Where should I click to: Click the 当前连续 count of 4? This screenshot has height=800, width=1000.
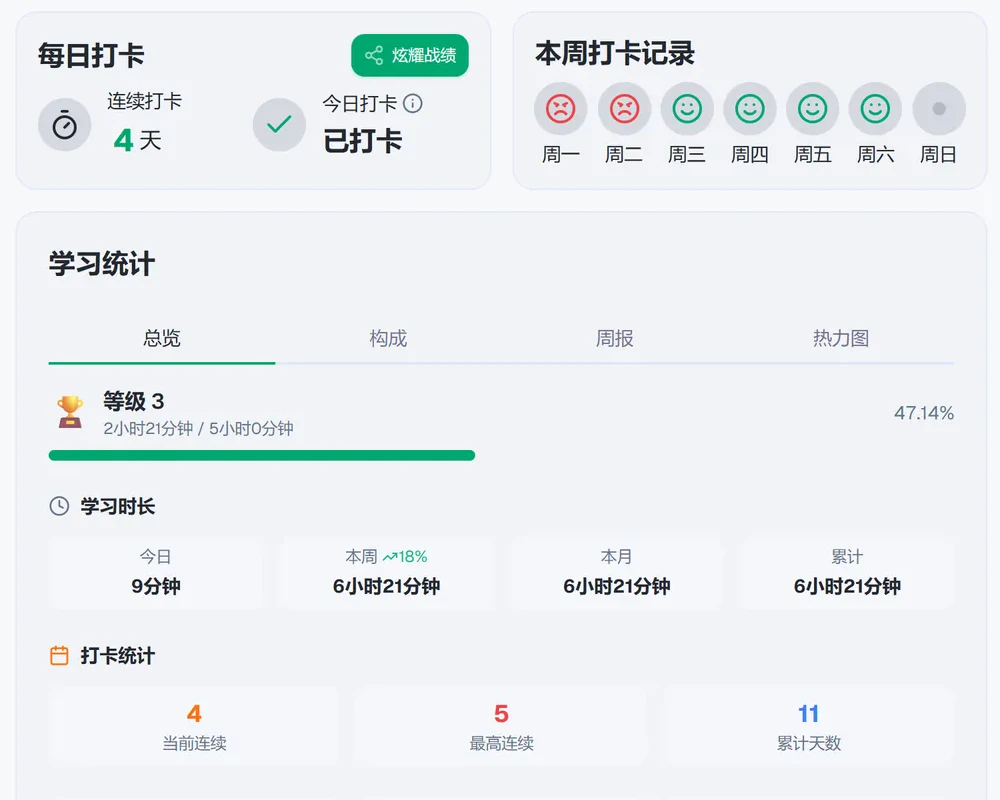pos(195,713)
